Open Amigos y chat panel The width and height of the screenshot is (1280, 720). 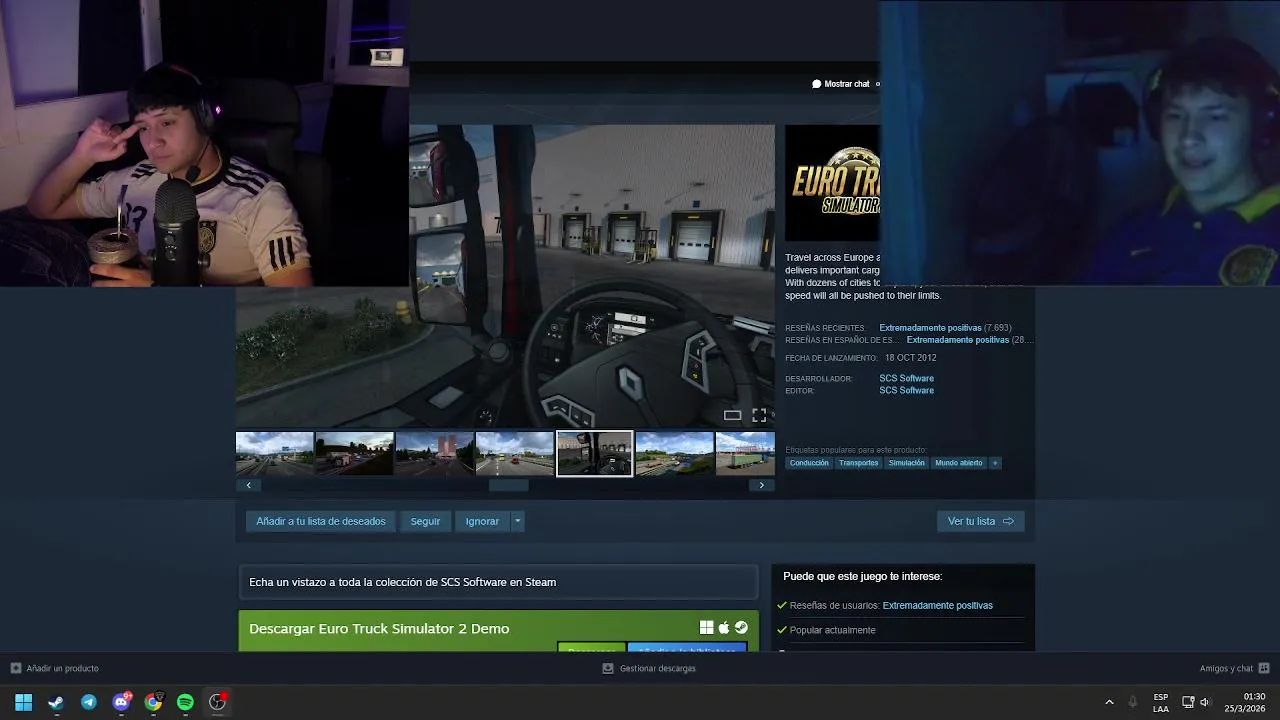click(x=1234, y=668)
